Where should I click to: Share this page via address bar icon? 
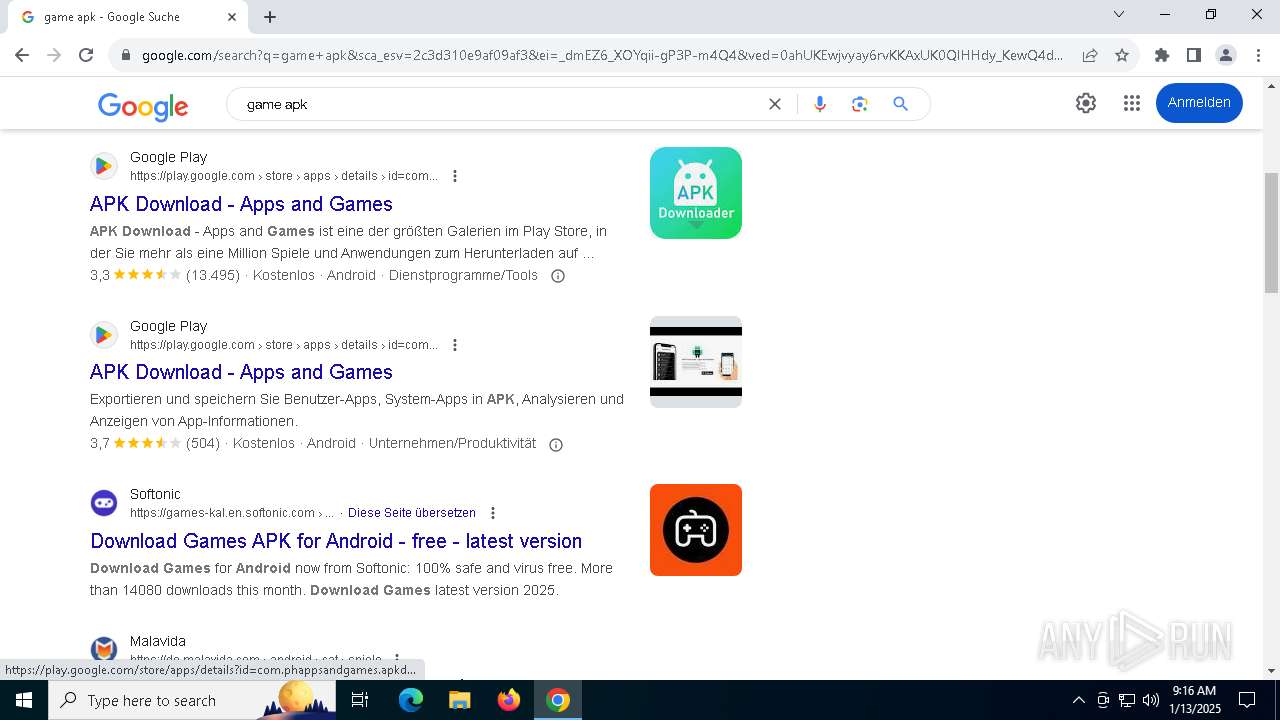pos(1090,55)
